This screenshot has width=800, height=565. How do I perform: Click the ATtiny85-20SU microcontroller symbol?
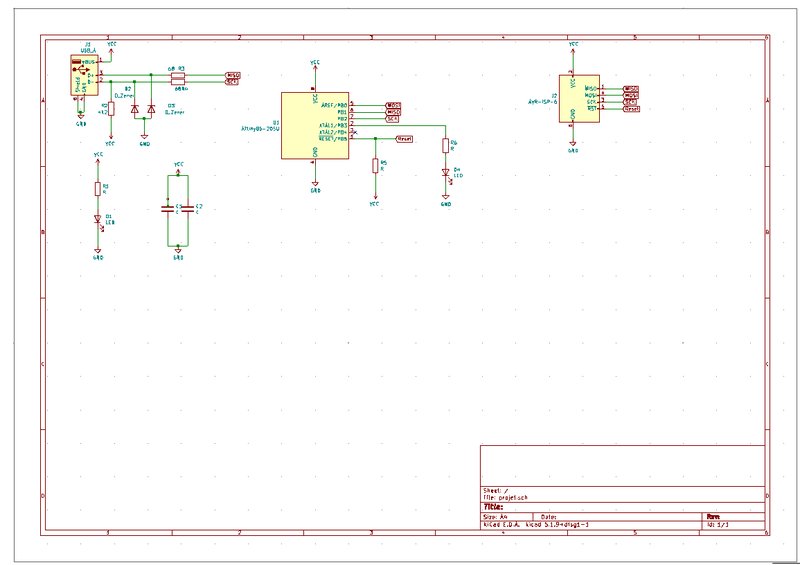click(x=314, y=125)
